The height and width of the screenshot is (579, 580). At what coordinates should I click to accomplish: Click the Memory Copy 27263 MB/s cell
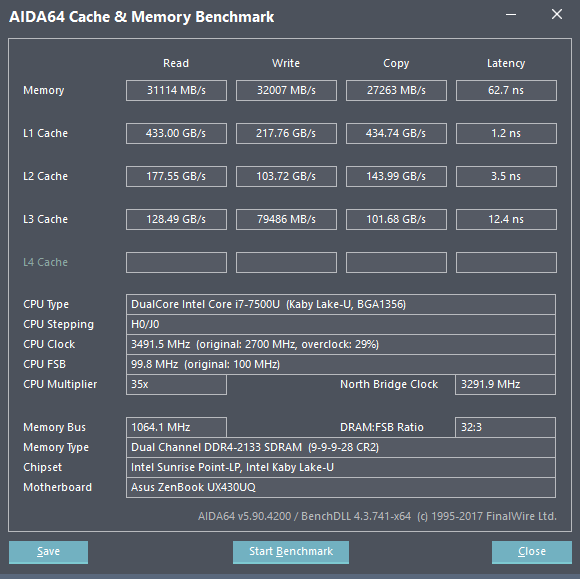(396, 90)
